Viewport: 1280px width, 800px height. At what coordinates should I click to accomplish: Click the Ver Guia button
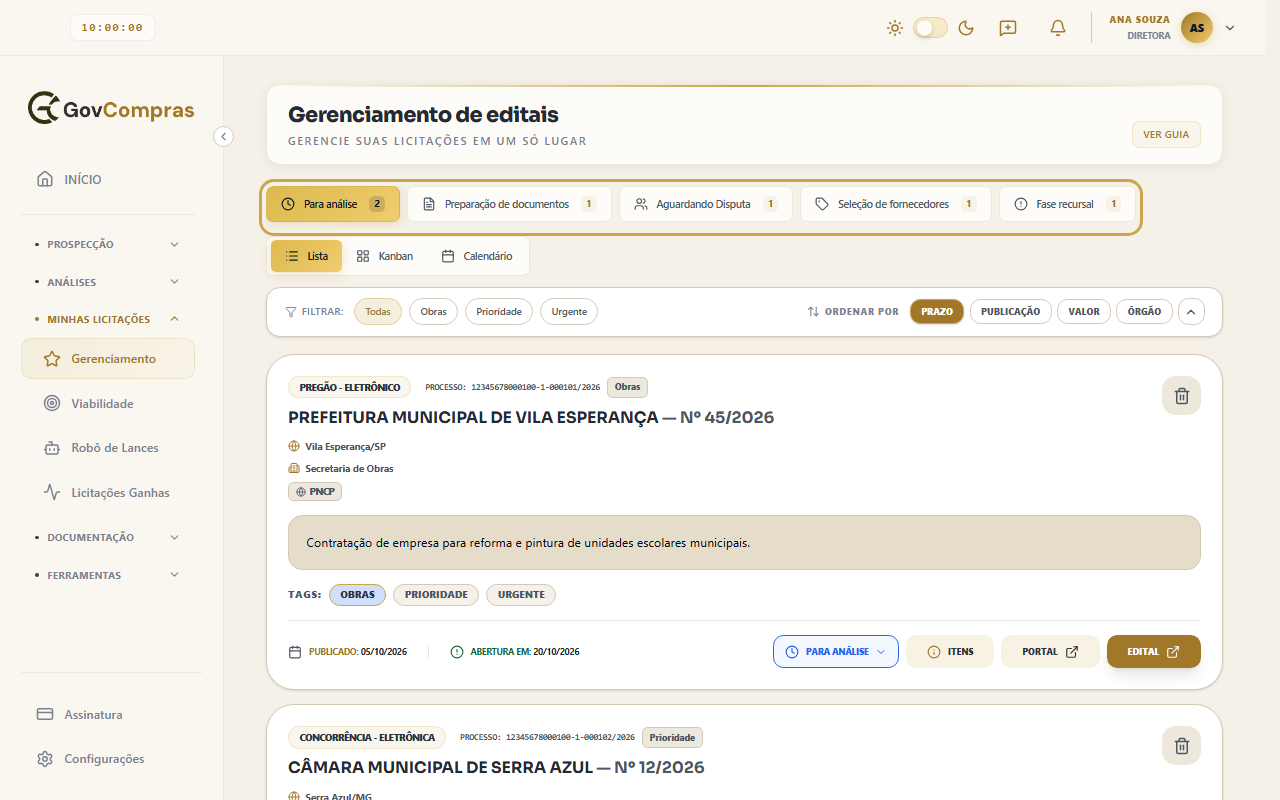click(x=1166, y=135)
